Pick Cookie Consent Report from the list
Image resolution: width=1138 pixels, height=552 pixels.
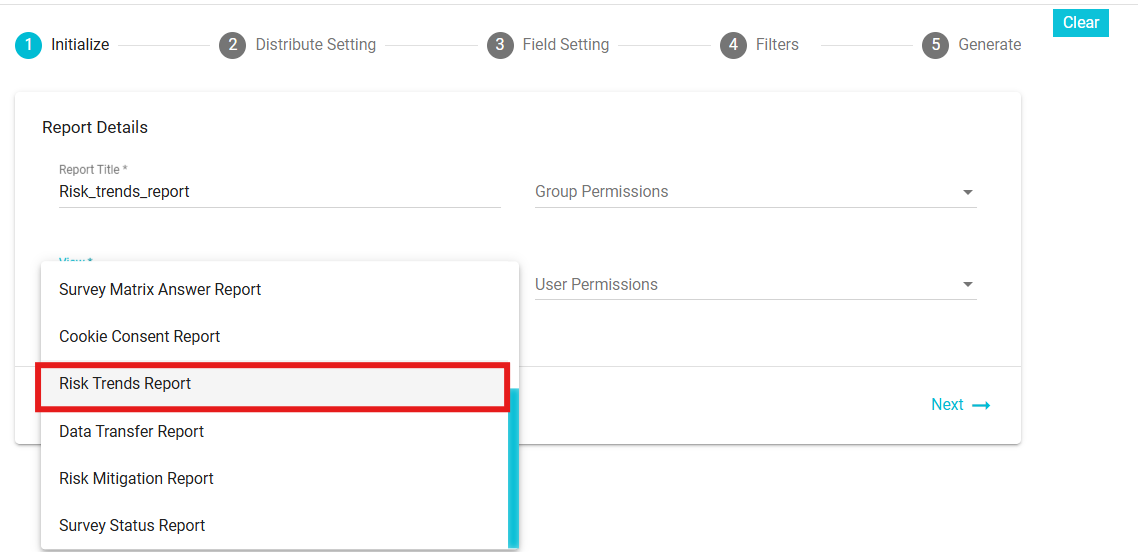point(274,337)
